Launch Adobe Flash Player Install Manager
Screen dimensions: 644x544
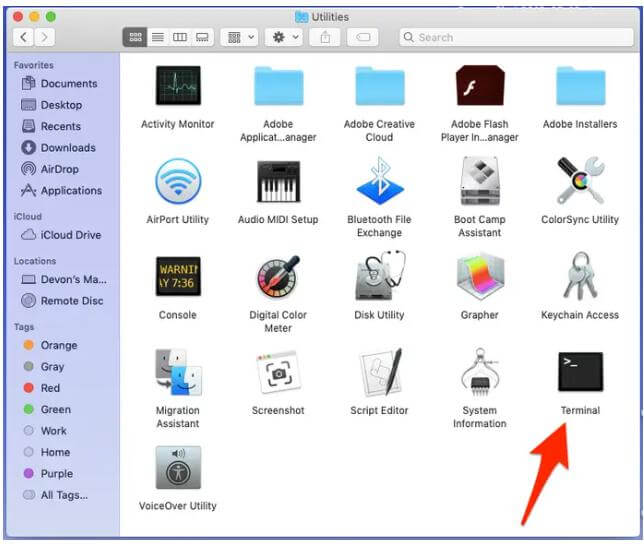tap(480, 85)
